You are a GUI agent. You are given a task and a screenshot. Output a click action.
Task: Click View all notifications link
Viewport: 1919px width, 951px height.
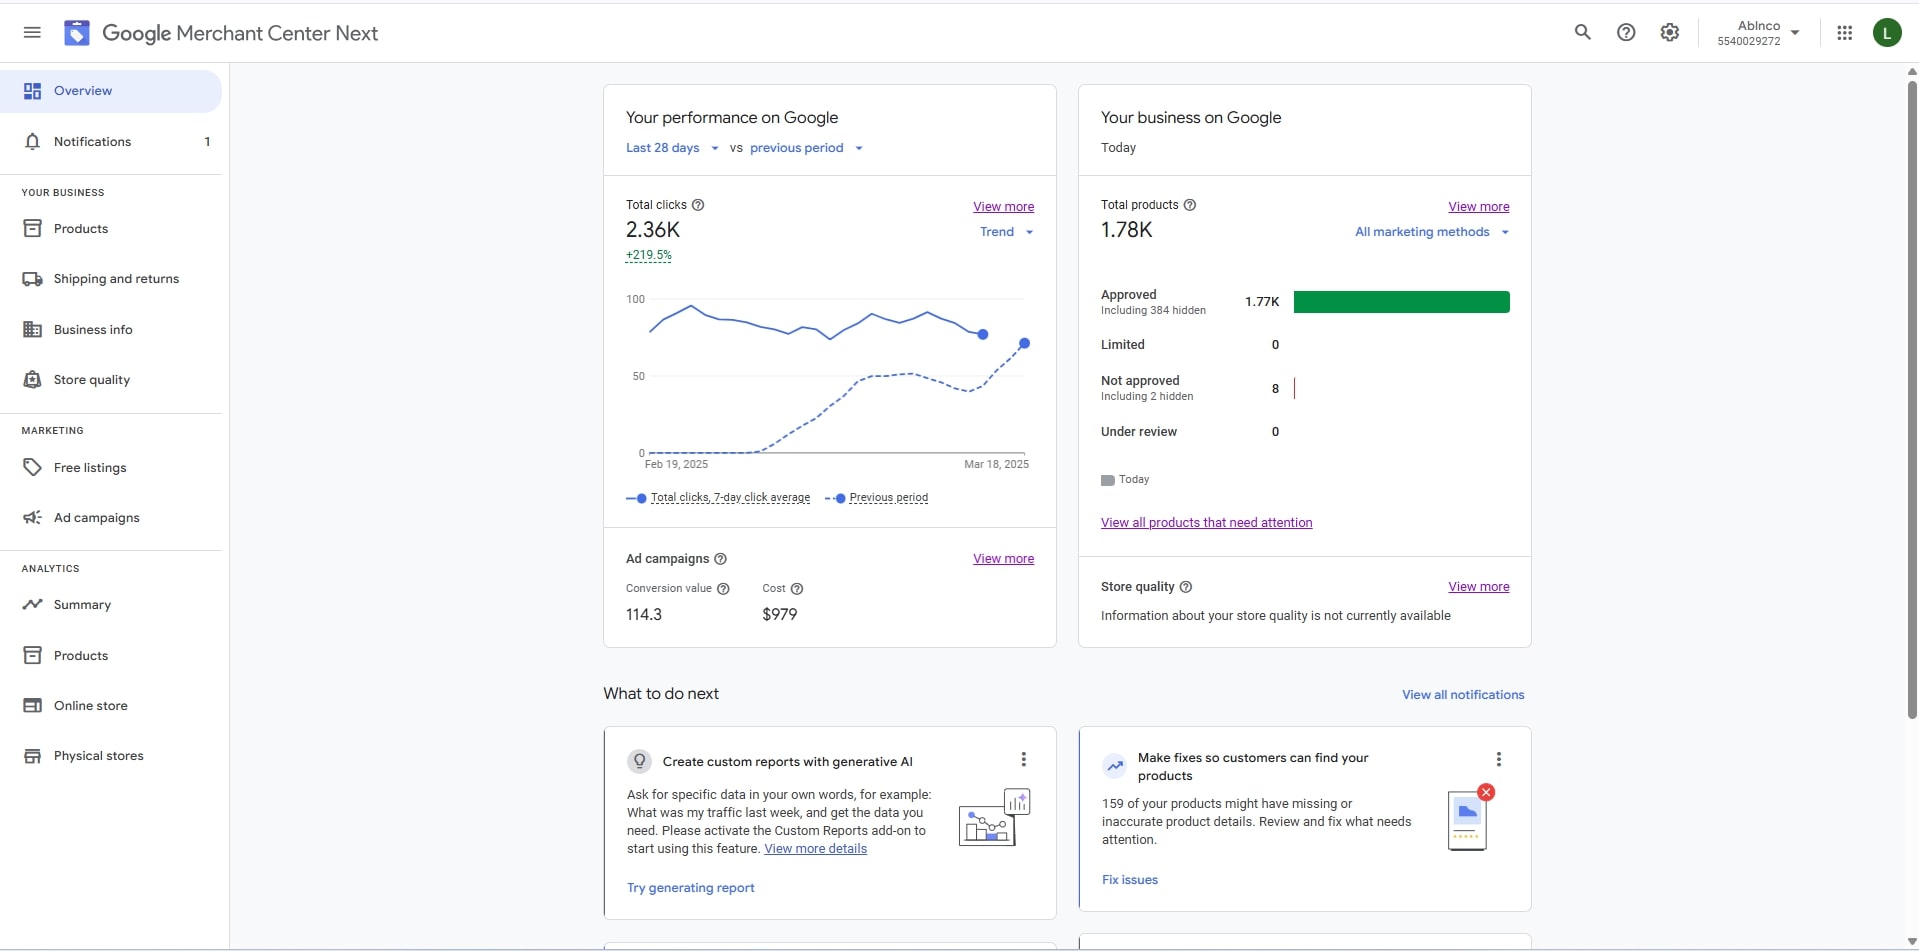coord(1463,695)
